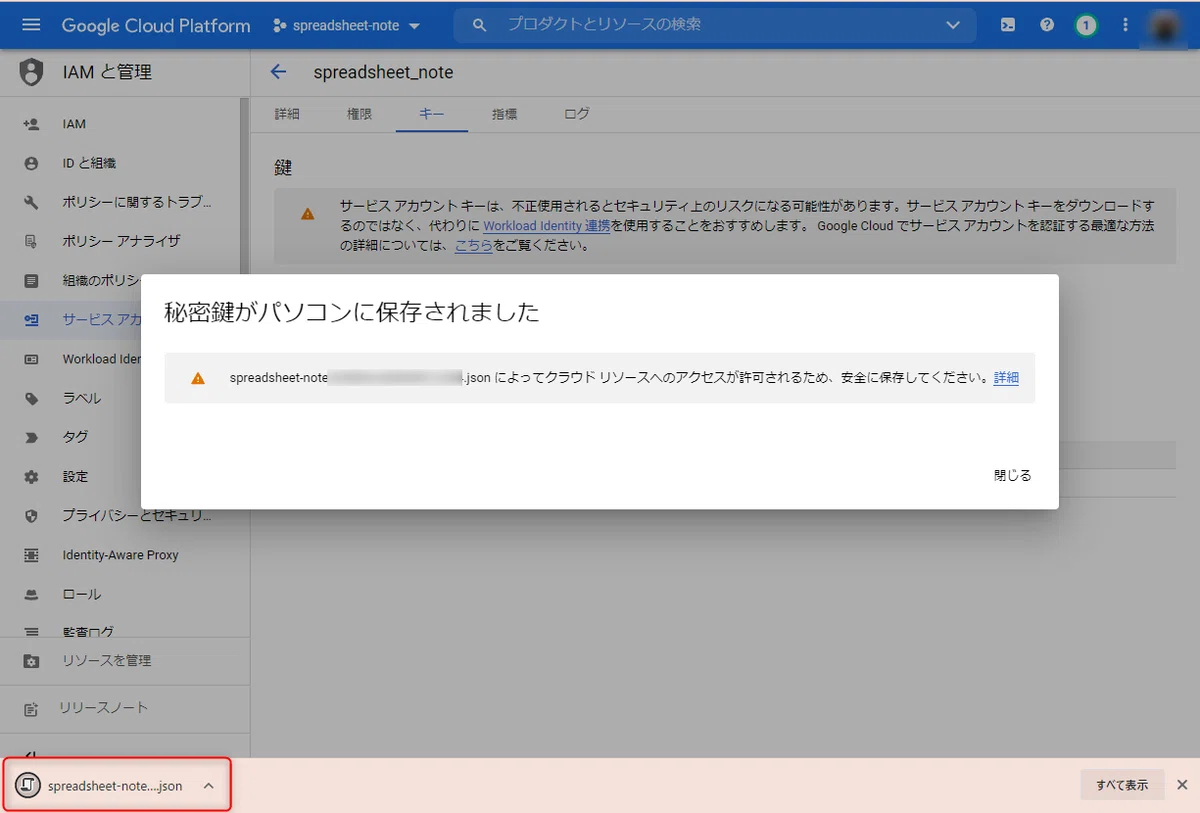Activate the Cloud Shell icon

pos(1008,25)
